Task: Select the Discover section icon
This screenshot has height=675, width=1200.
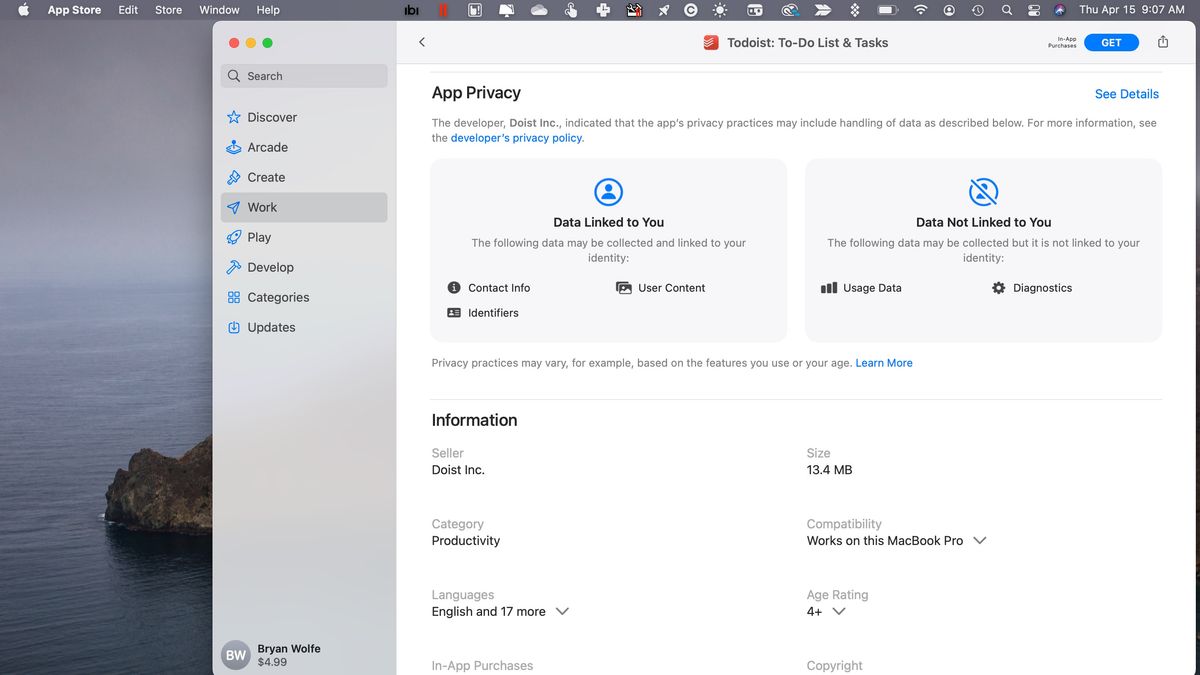Action: coord(234,117)
